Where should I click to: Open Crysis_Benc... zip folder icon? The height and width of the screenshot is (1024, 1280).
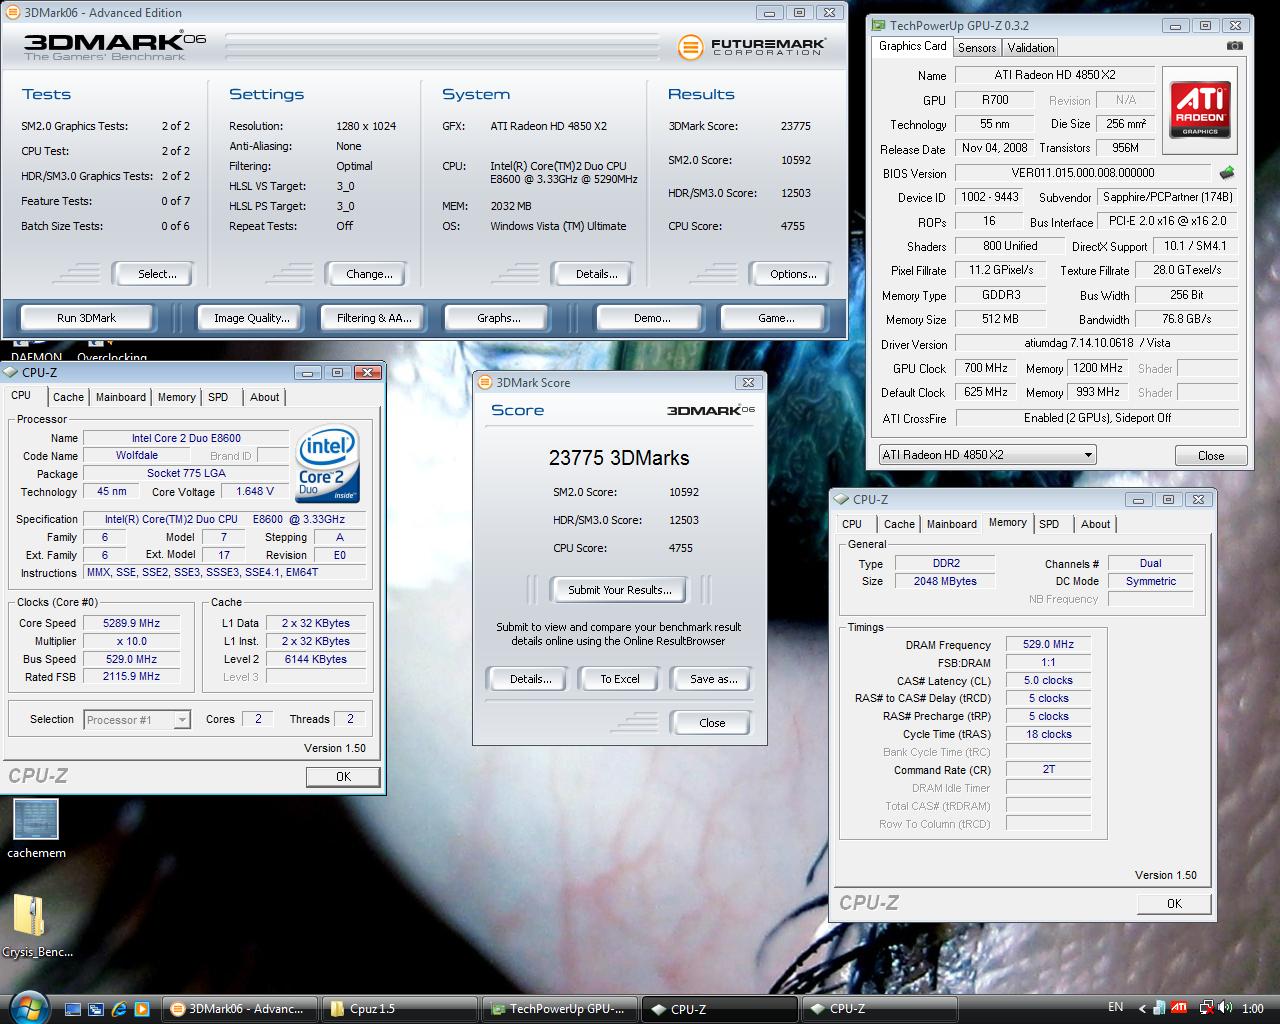(x=37, y=925)
